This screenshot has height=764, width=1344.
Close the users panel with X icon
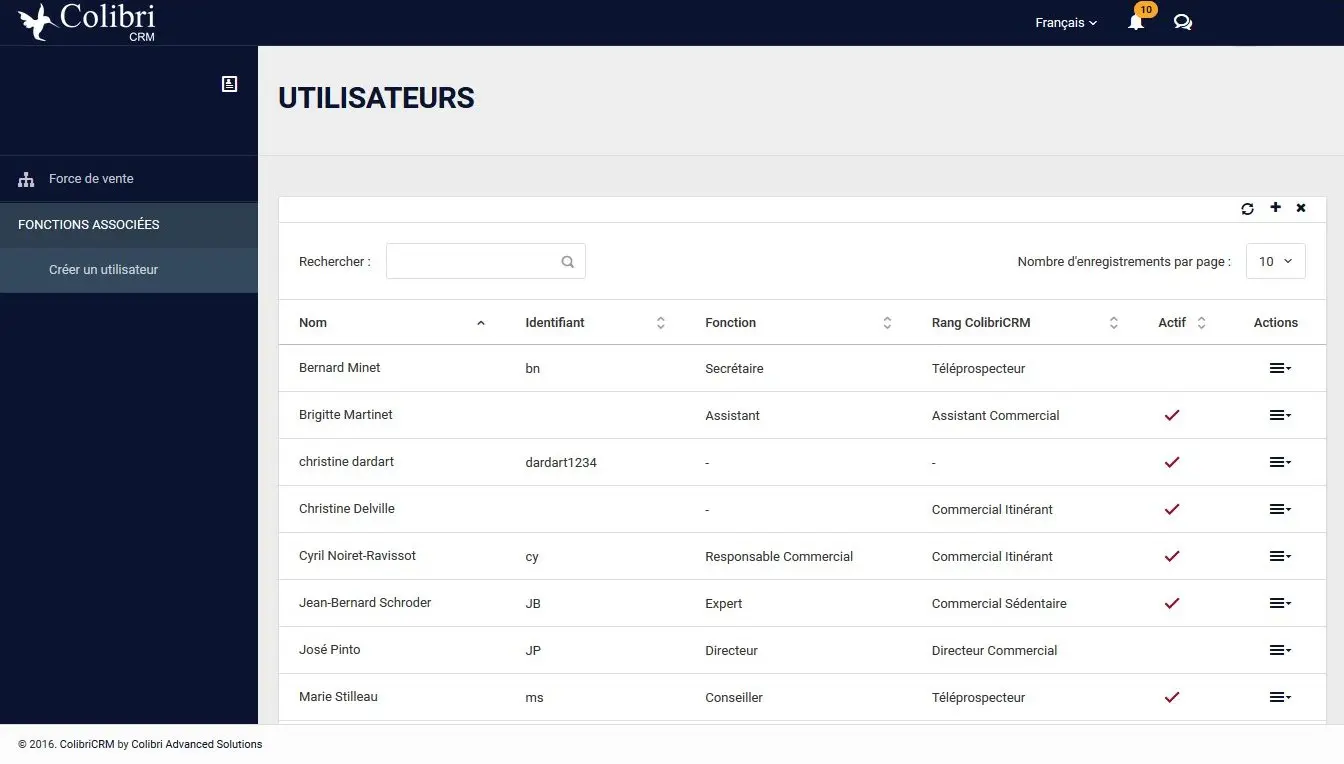pyautogui.click(x=1301, y=208)
